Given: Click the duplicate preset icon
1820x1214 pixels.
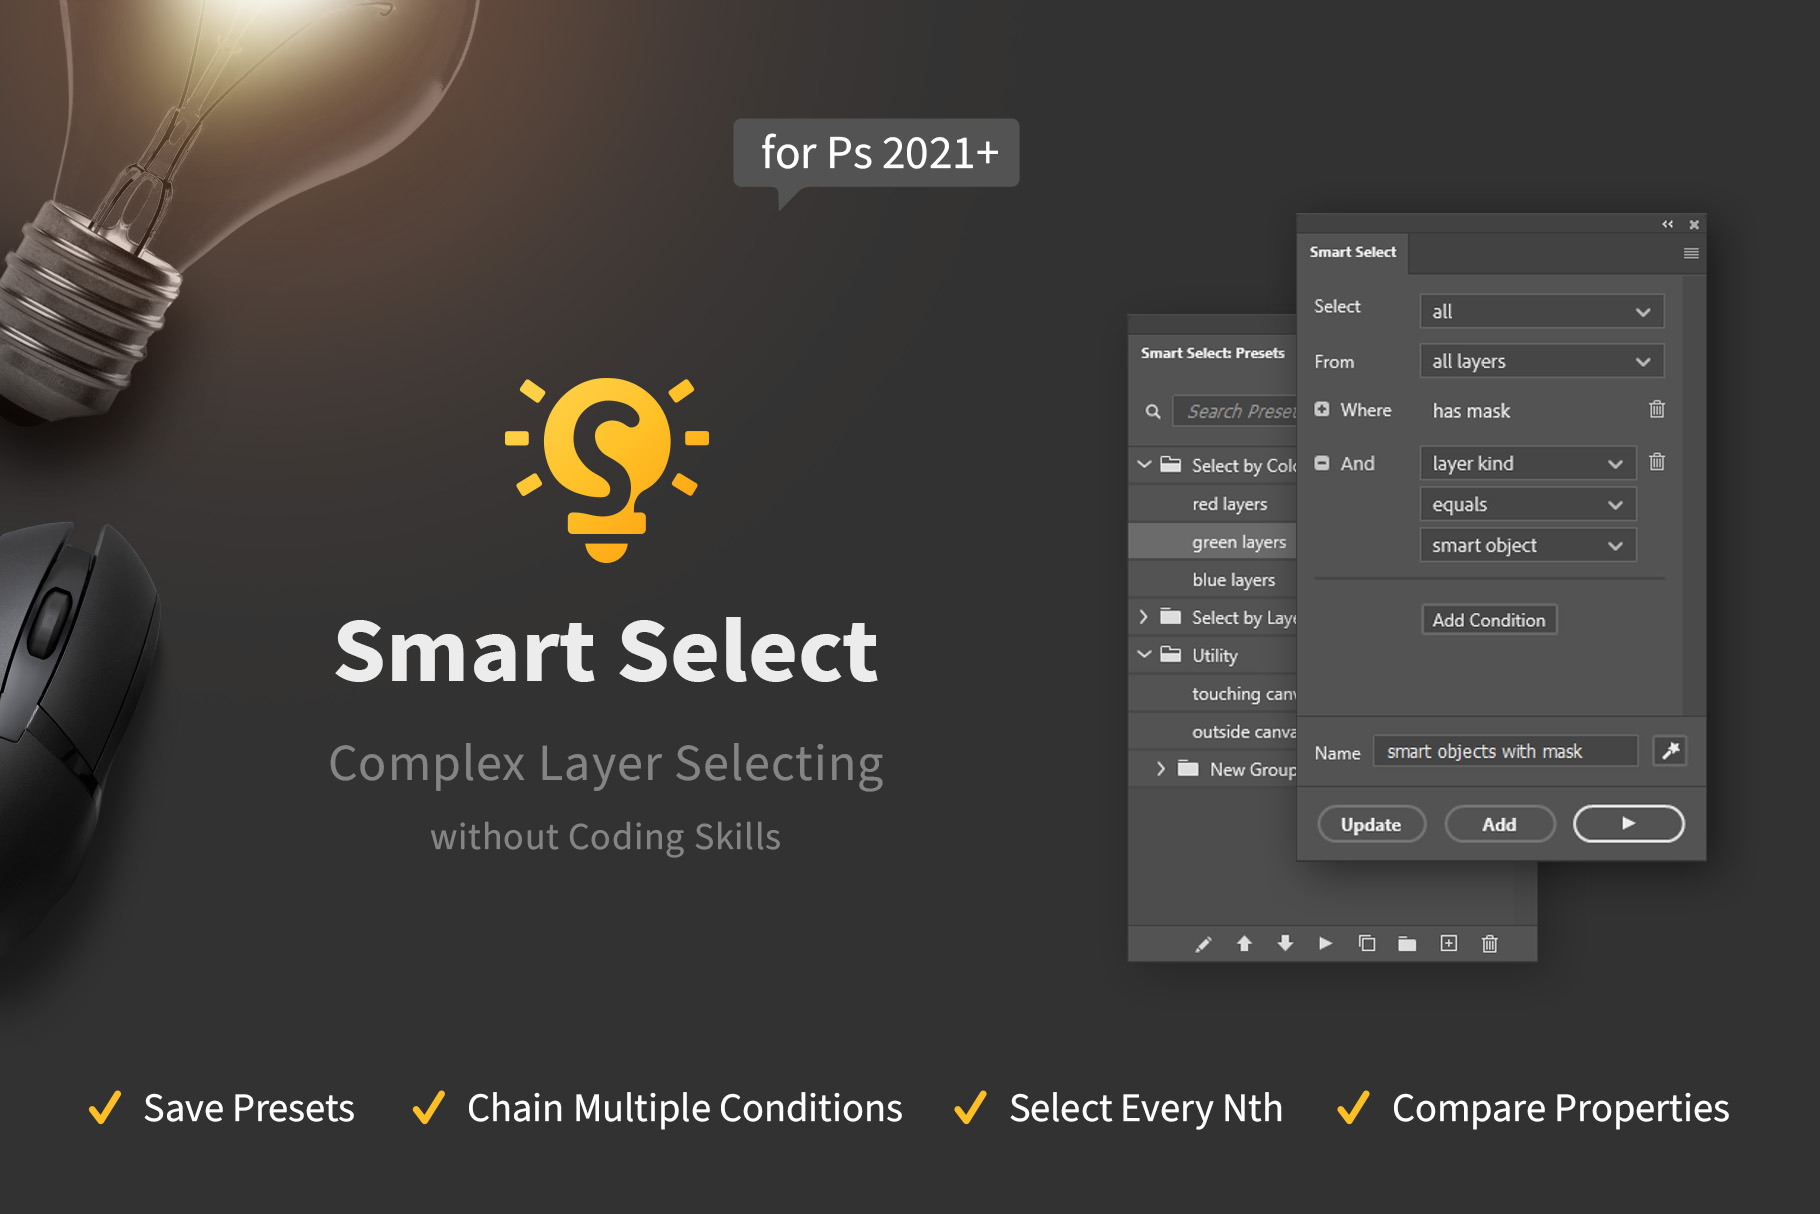Looking at the screenshot, I should [x=1367, y=943].
